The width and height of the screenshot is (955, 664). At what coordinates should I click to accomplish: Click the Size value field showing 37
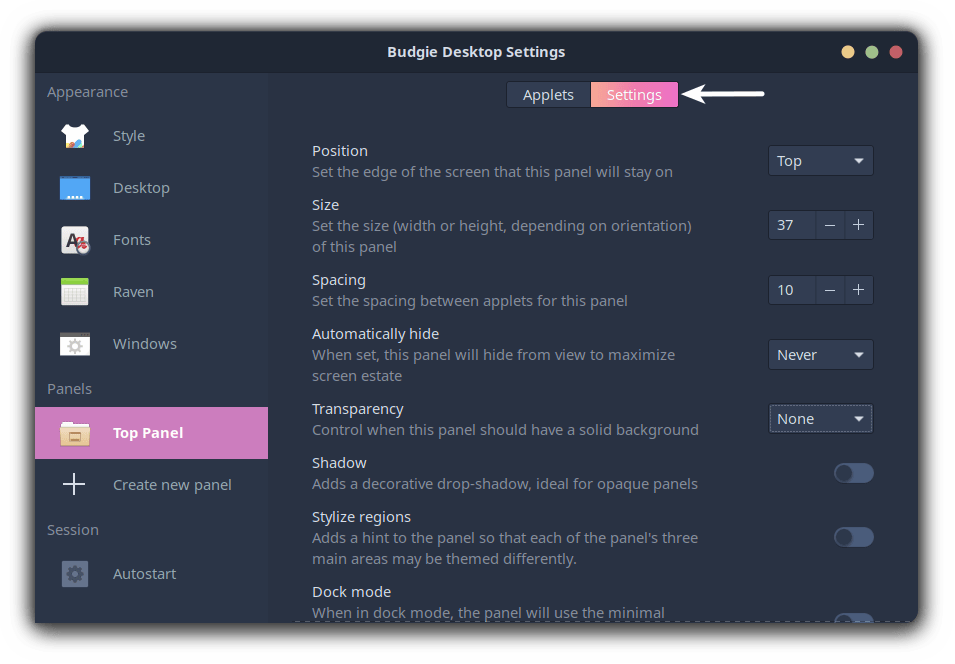(x=792, y=225)
